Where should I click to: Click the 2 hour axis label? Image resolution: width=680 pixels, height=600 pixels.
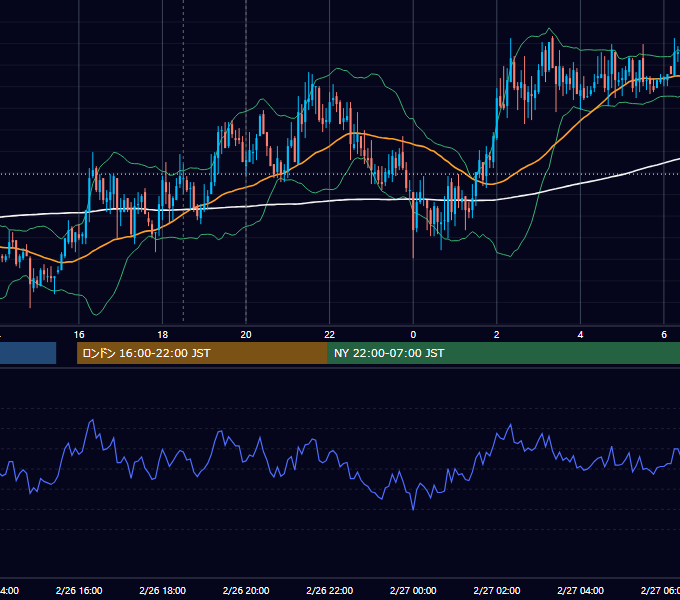click(497, 335)
